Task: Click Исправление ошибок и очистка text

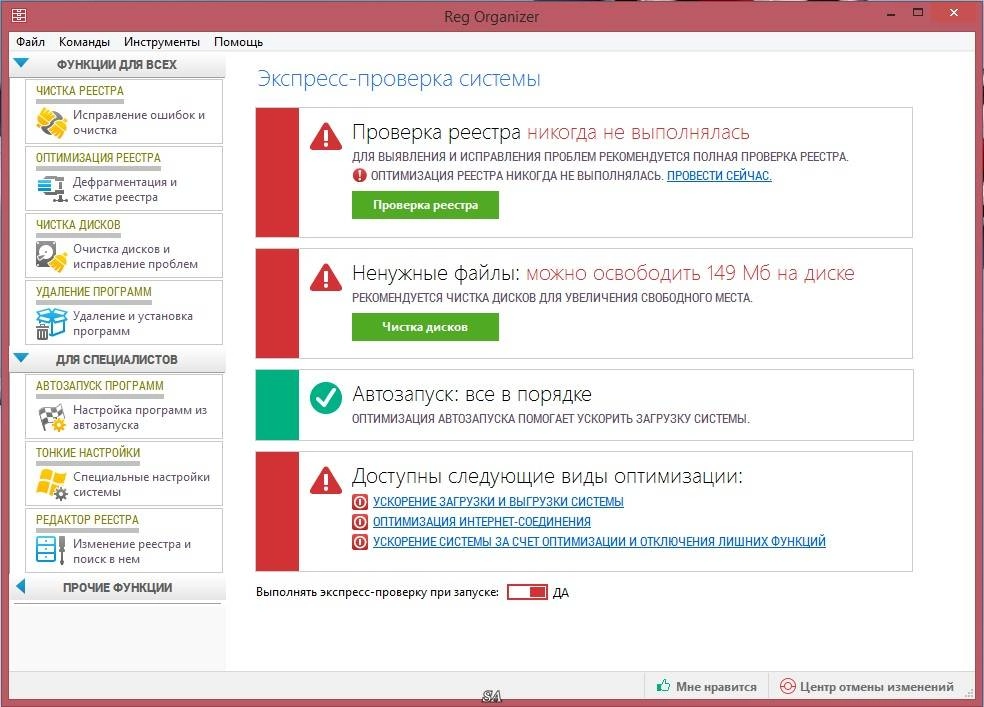Action: 139,122
